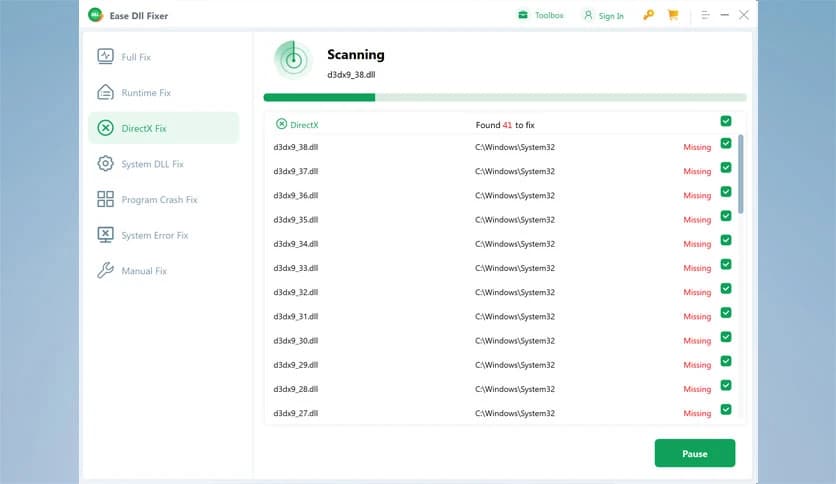This screenshot has width=836, height=484.
Task: Uncheck the d3dx9_30.dll checkbox
Action: [x=726, y=337]
